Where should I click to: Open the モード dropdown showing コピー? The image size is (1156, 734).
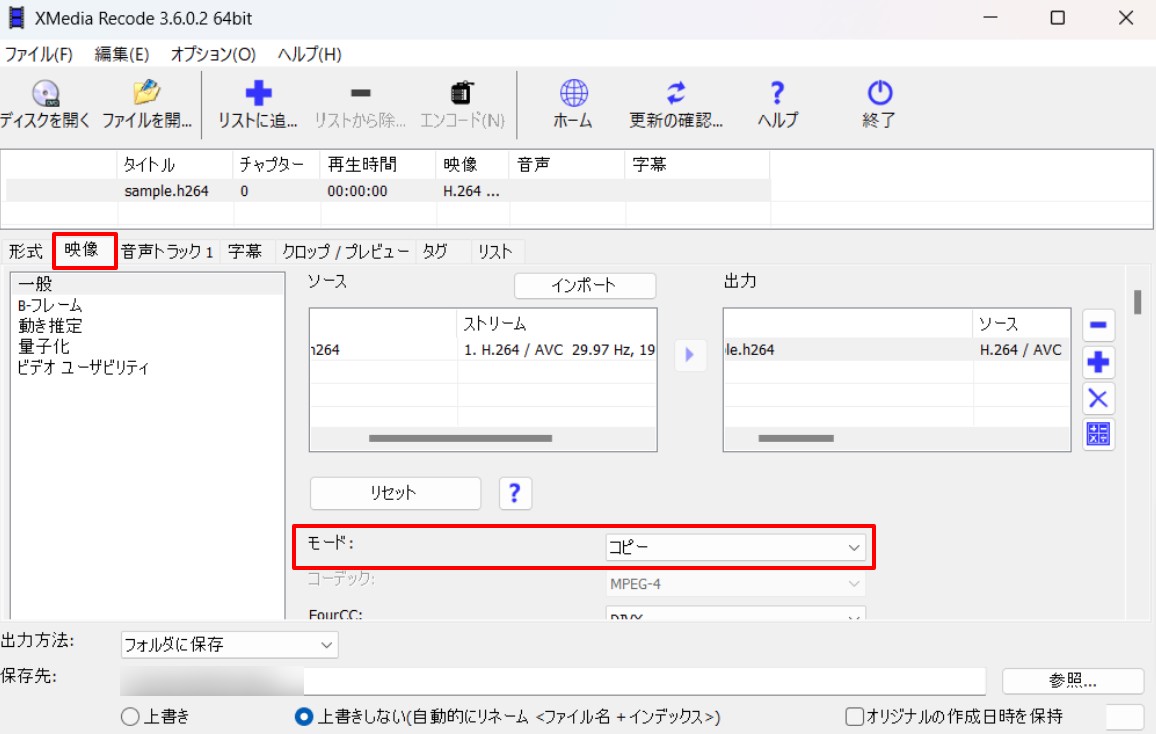[735, 548]
